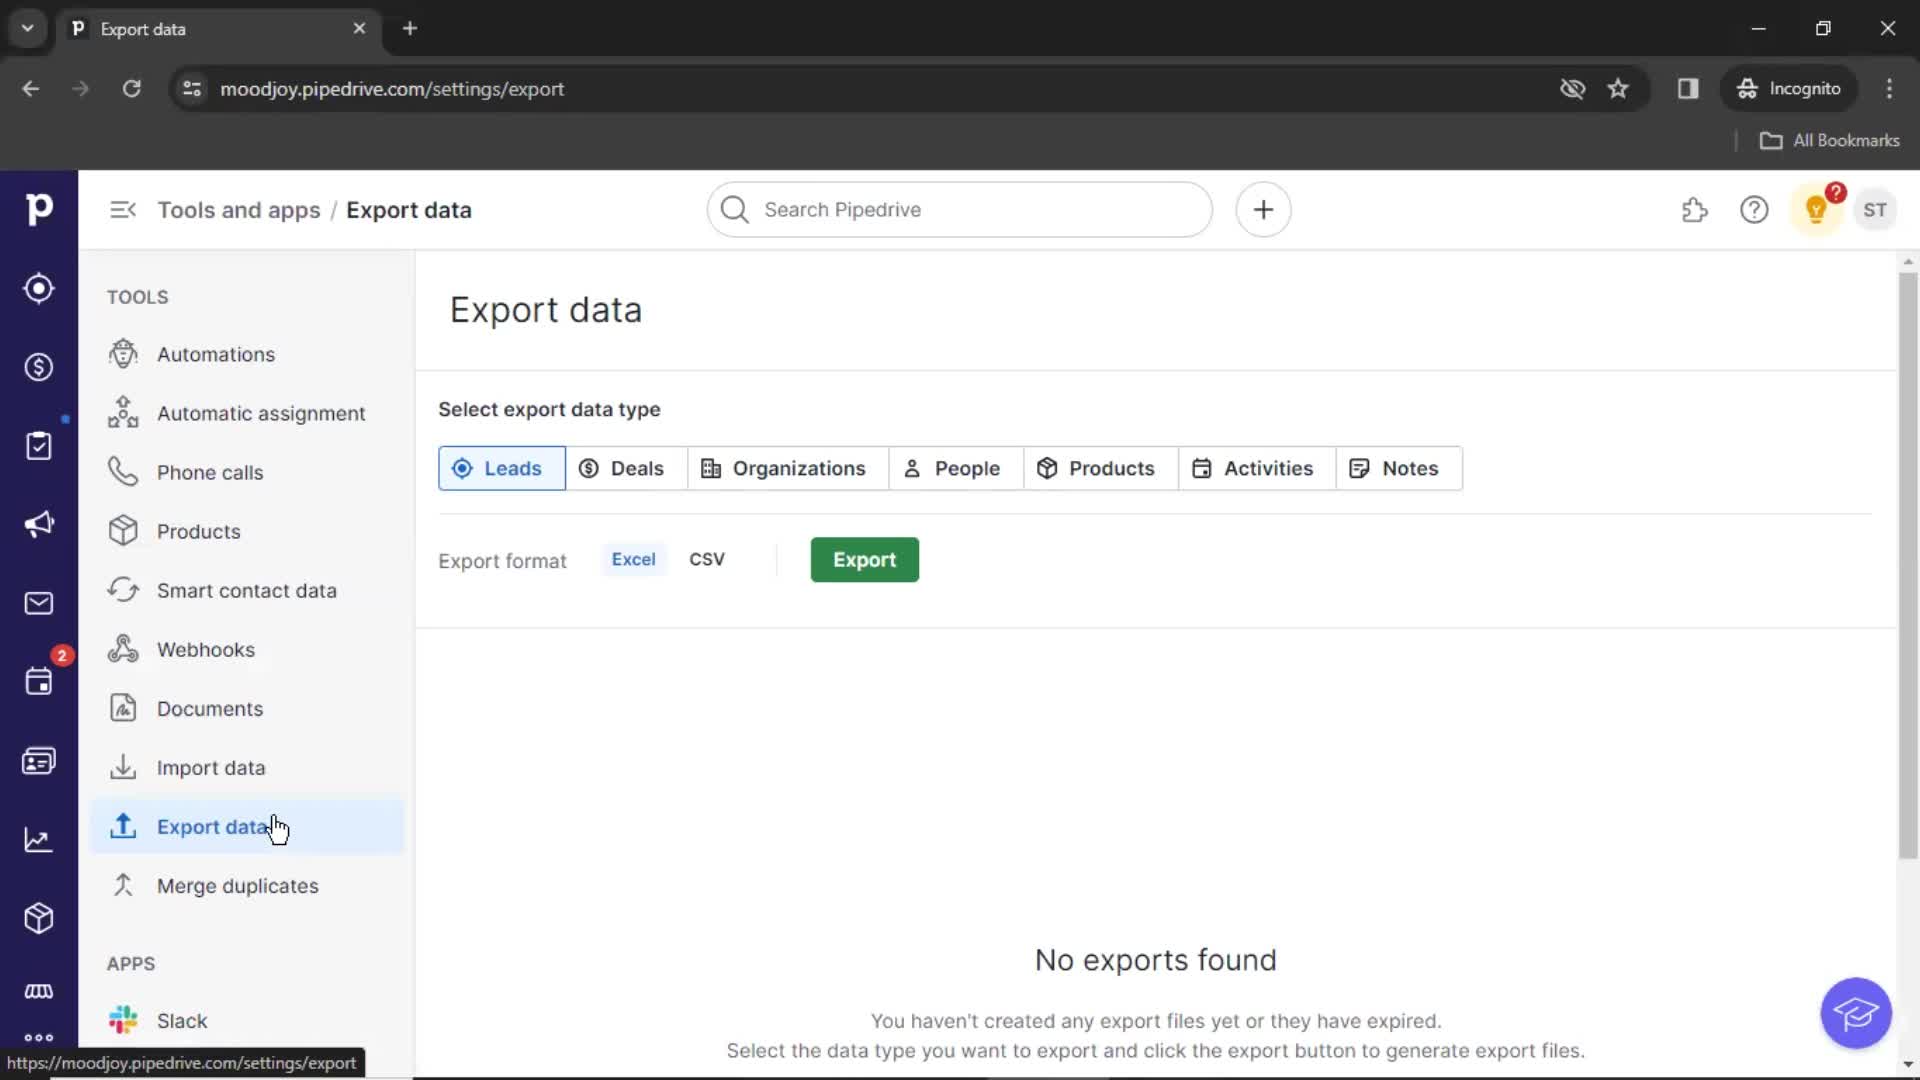Select Products export data type

(1096, 467)
